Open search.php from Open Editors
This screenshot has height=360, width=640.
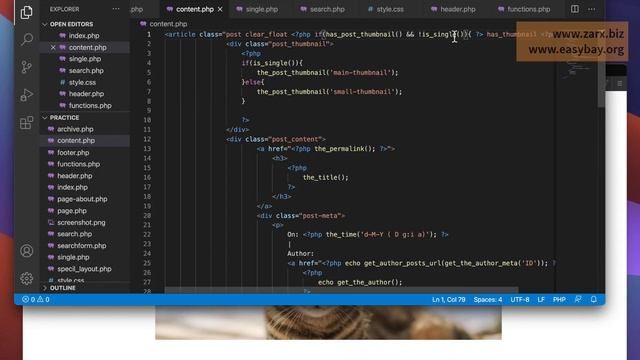click(x=86, y=71)
